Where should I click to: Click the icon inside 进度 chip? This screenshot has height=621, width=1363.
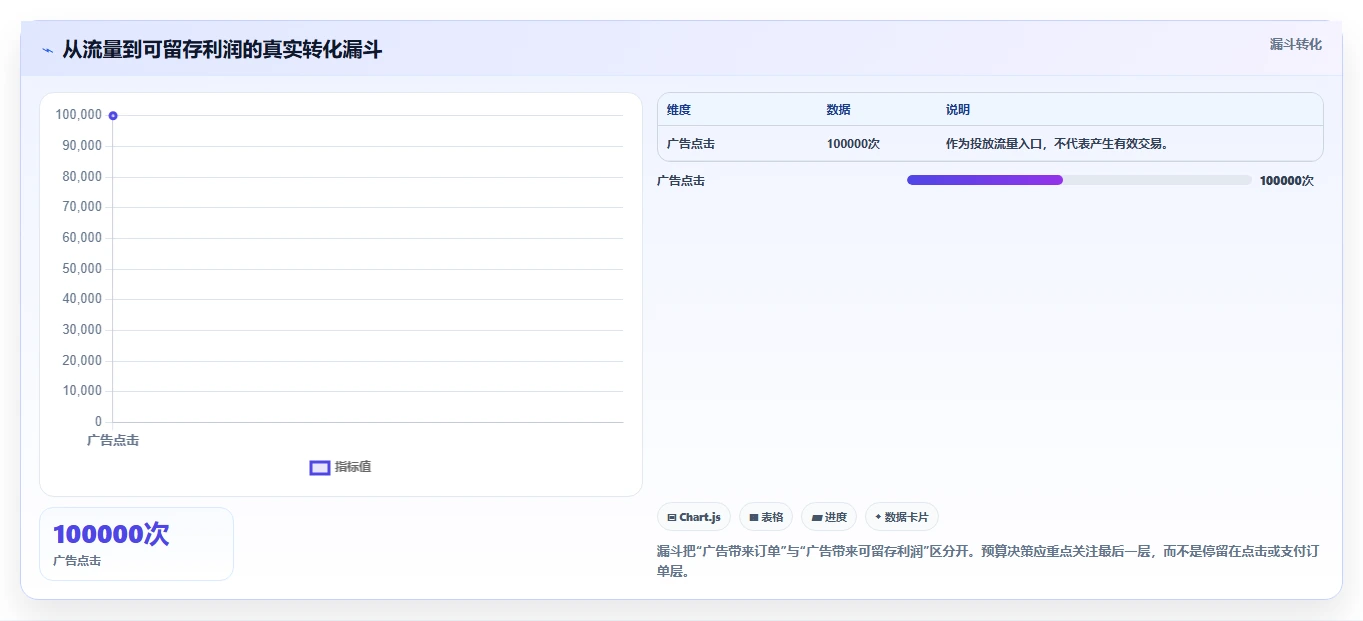pos(817,517)
